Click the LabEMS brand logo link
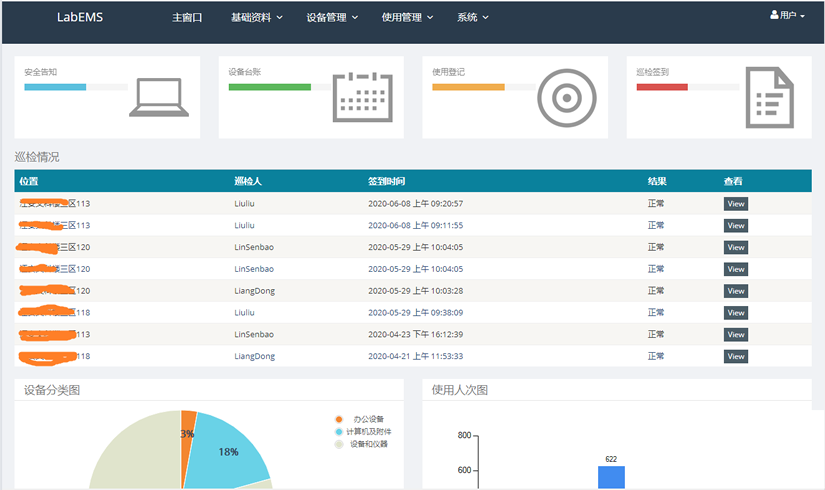825x490 pixels. (81, 18)
